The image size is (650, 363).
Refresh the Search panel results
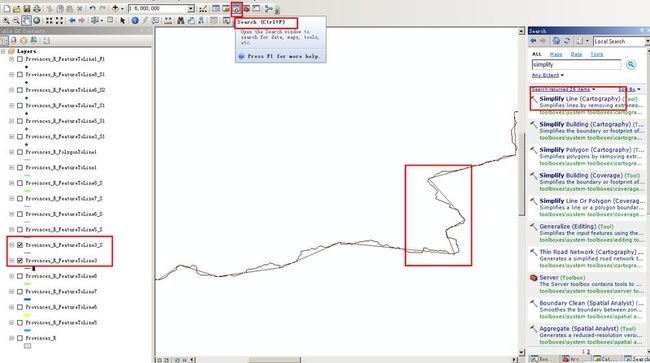[567, 41]
